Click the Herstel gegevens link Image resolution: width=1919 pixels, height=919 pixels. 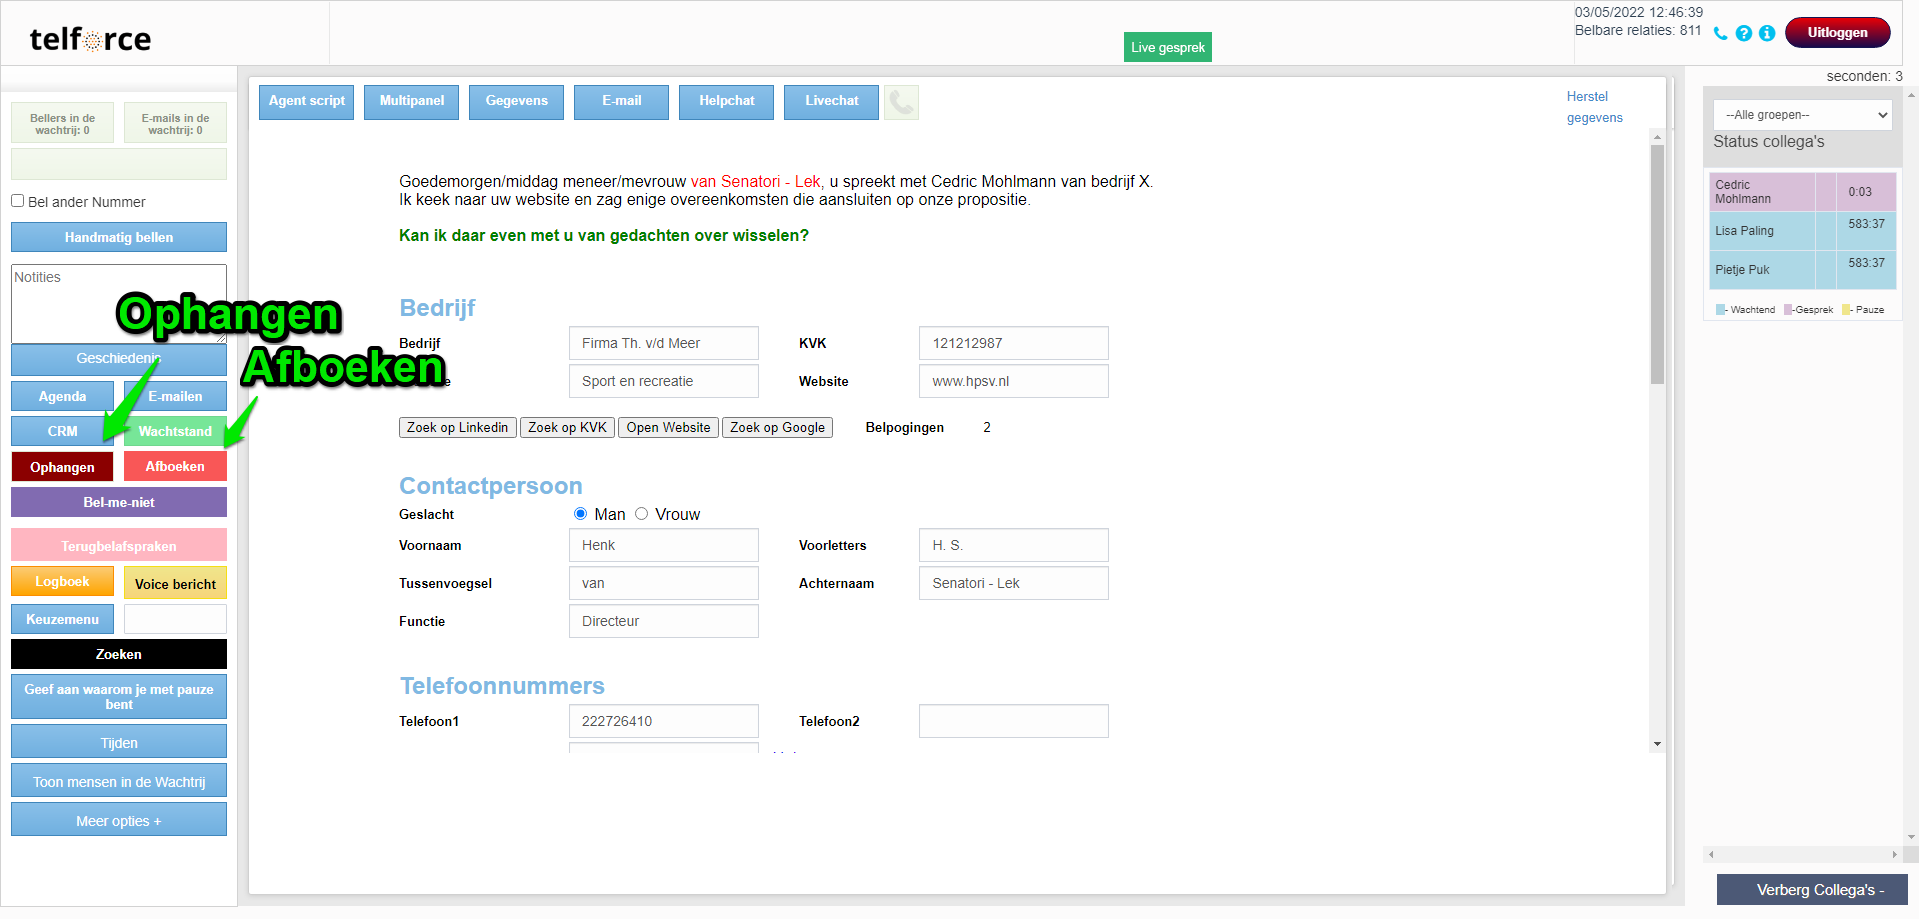pos(1594,107)
